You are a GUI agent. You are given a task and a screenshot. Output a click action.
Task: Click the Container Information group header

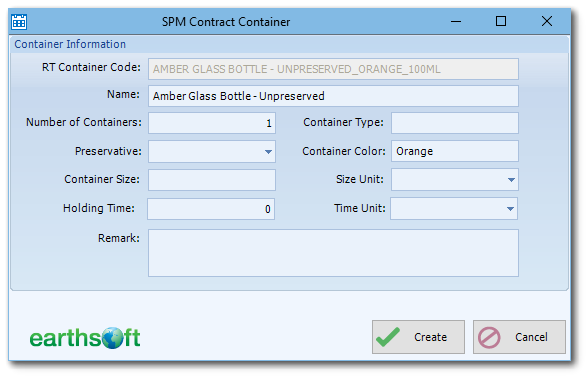(x=70, y=44)
